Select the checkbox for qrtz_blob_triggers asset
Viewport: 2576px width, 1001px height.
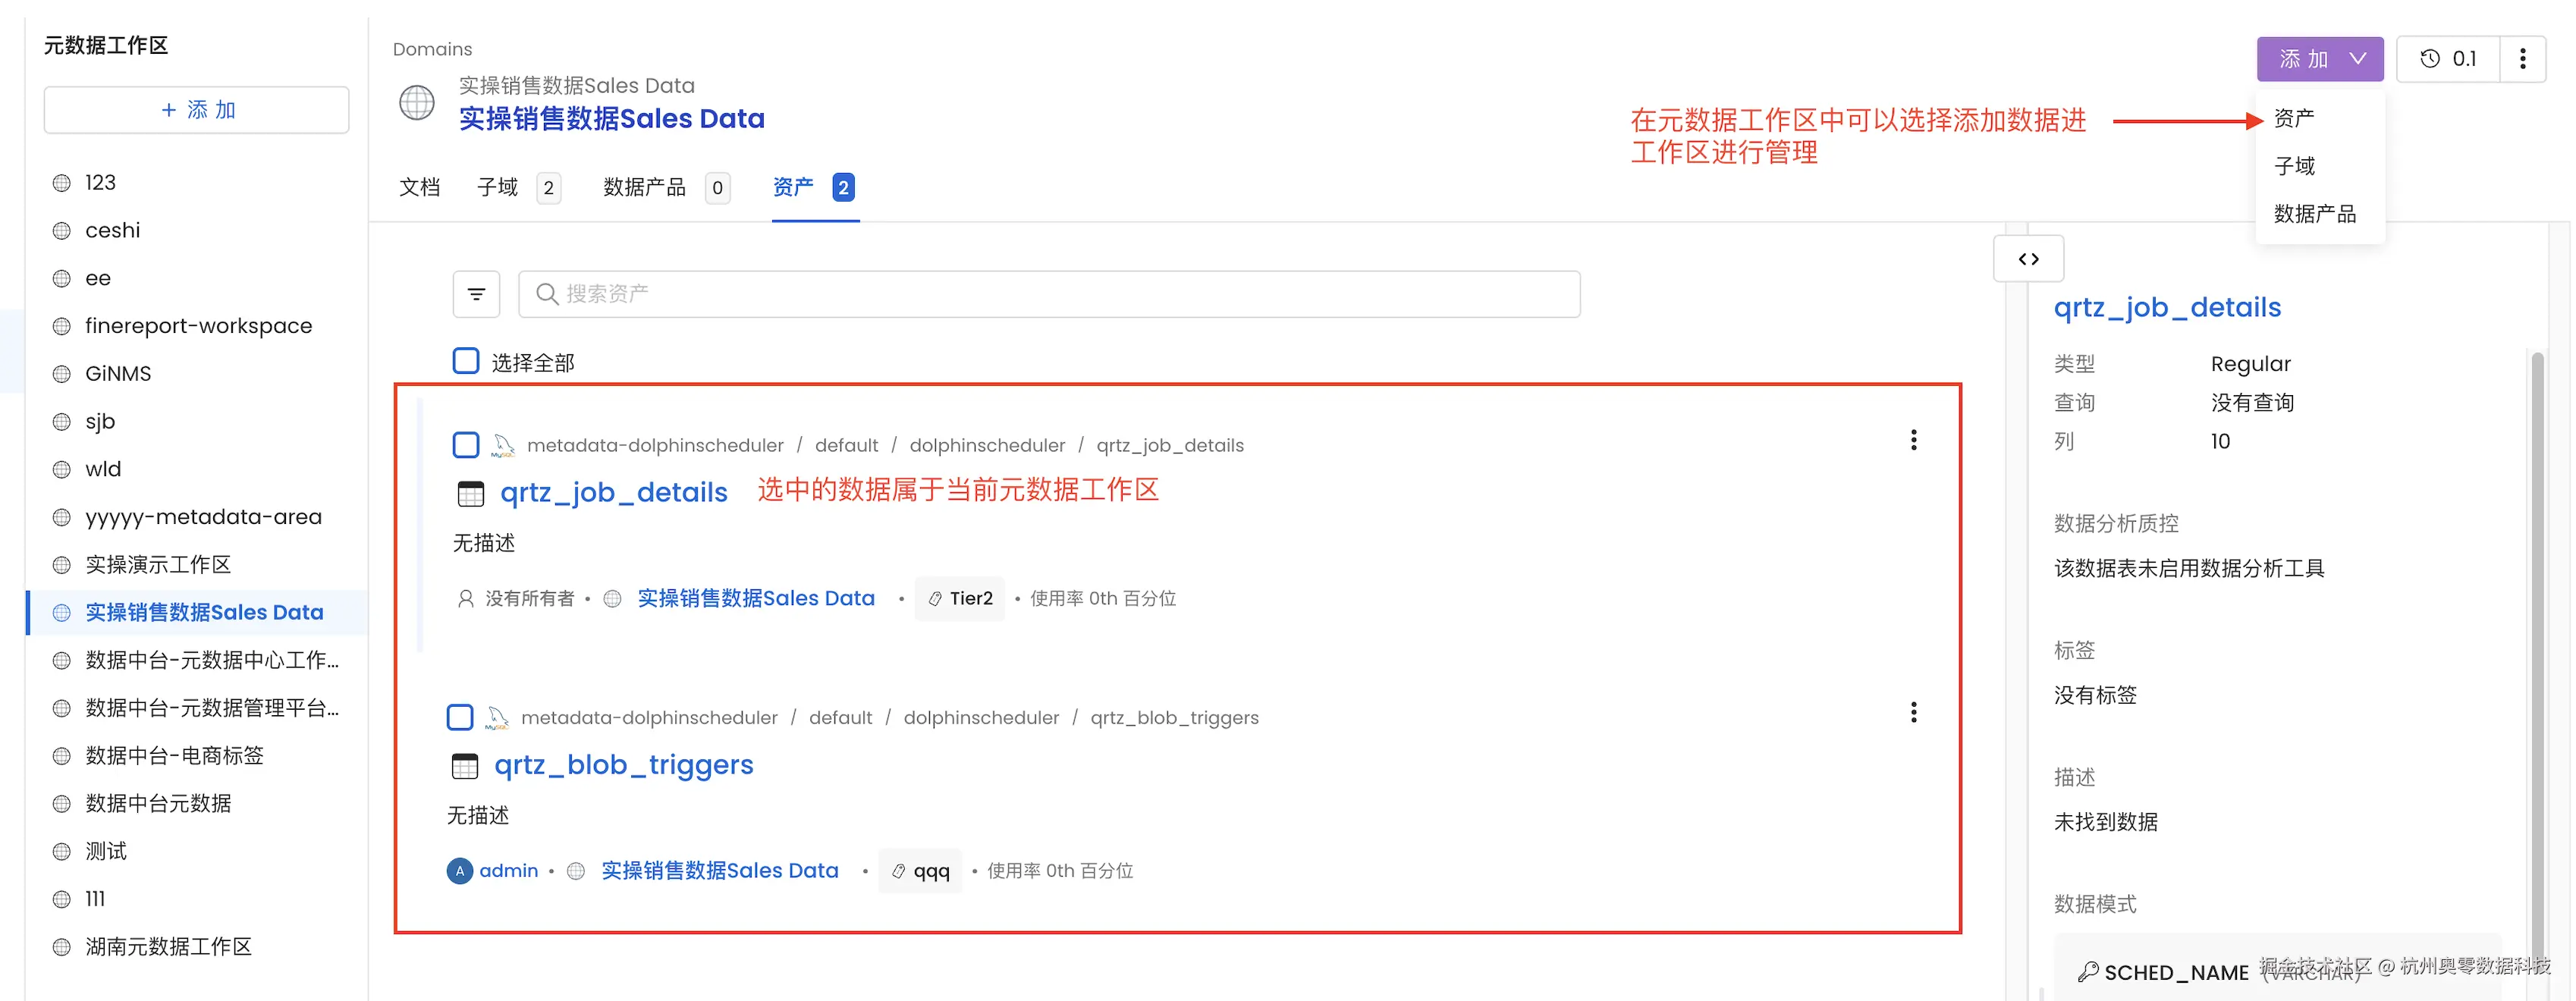(460, 717)
